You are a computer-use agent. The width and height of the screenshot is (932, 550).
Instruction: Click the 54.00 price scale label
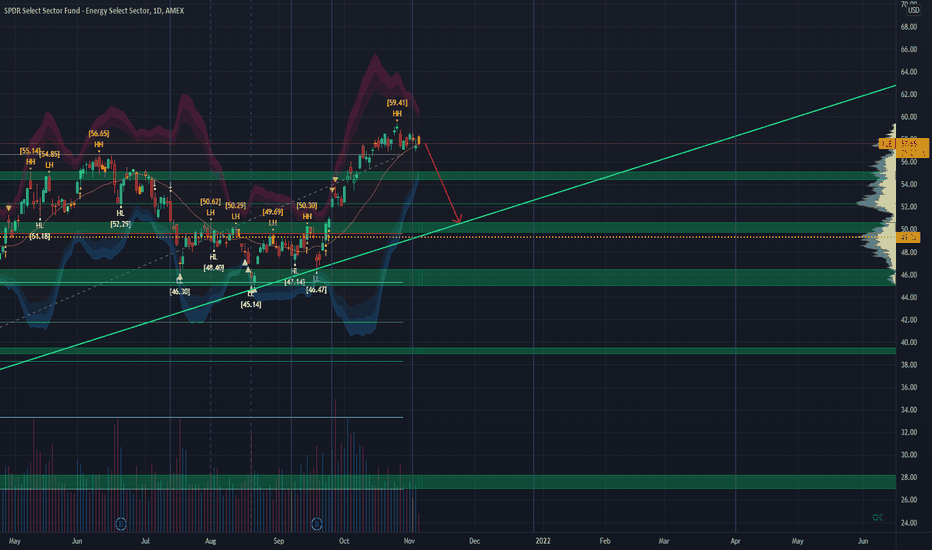[x=908, y=184]
